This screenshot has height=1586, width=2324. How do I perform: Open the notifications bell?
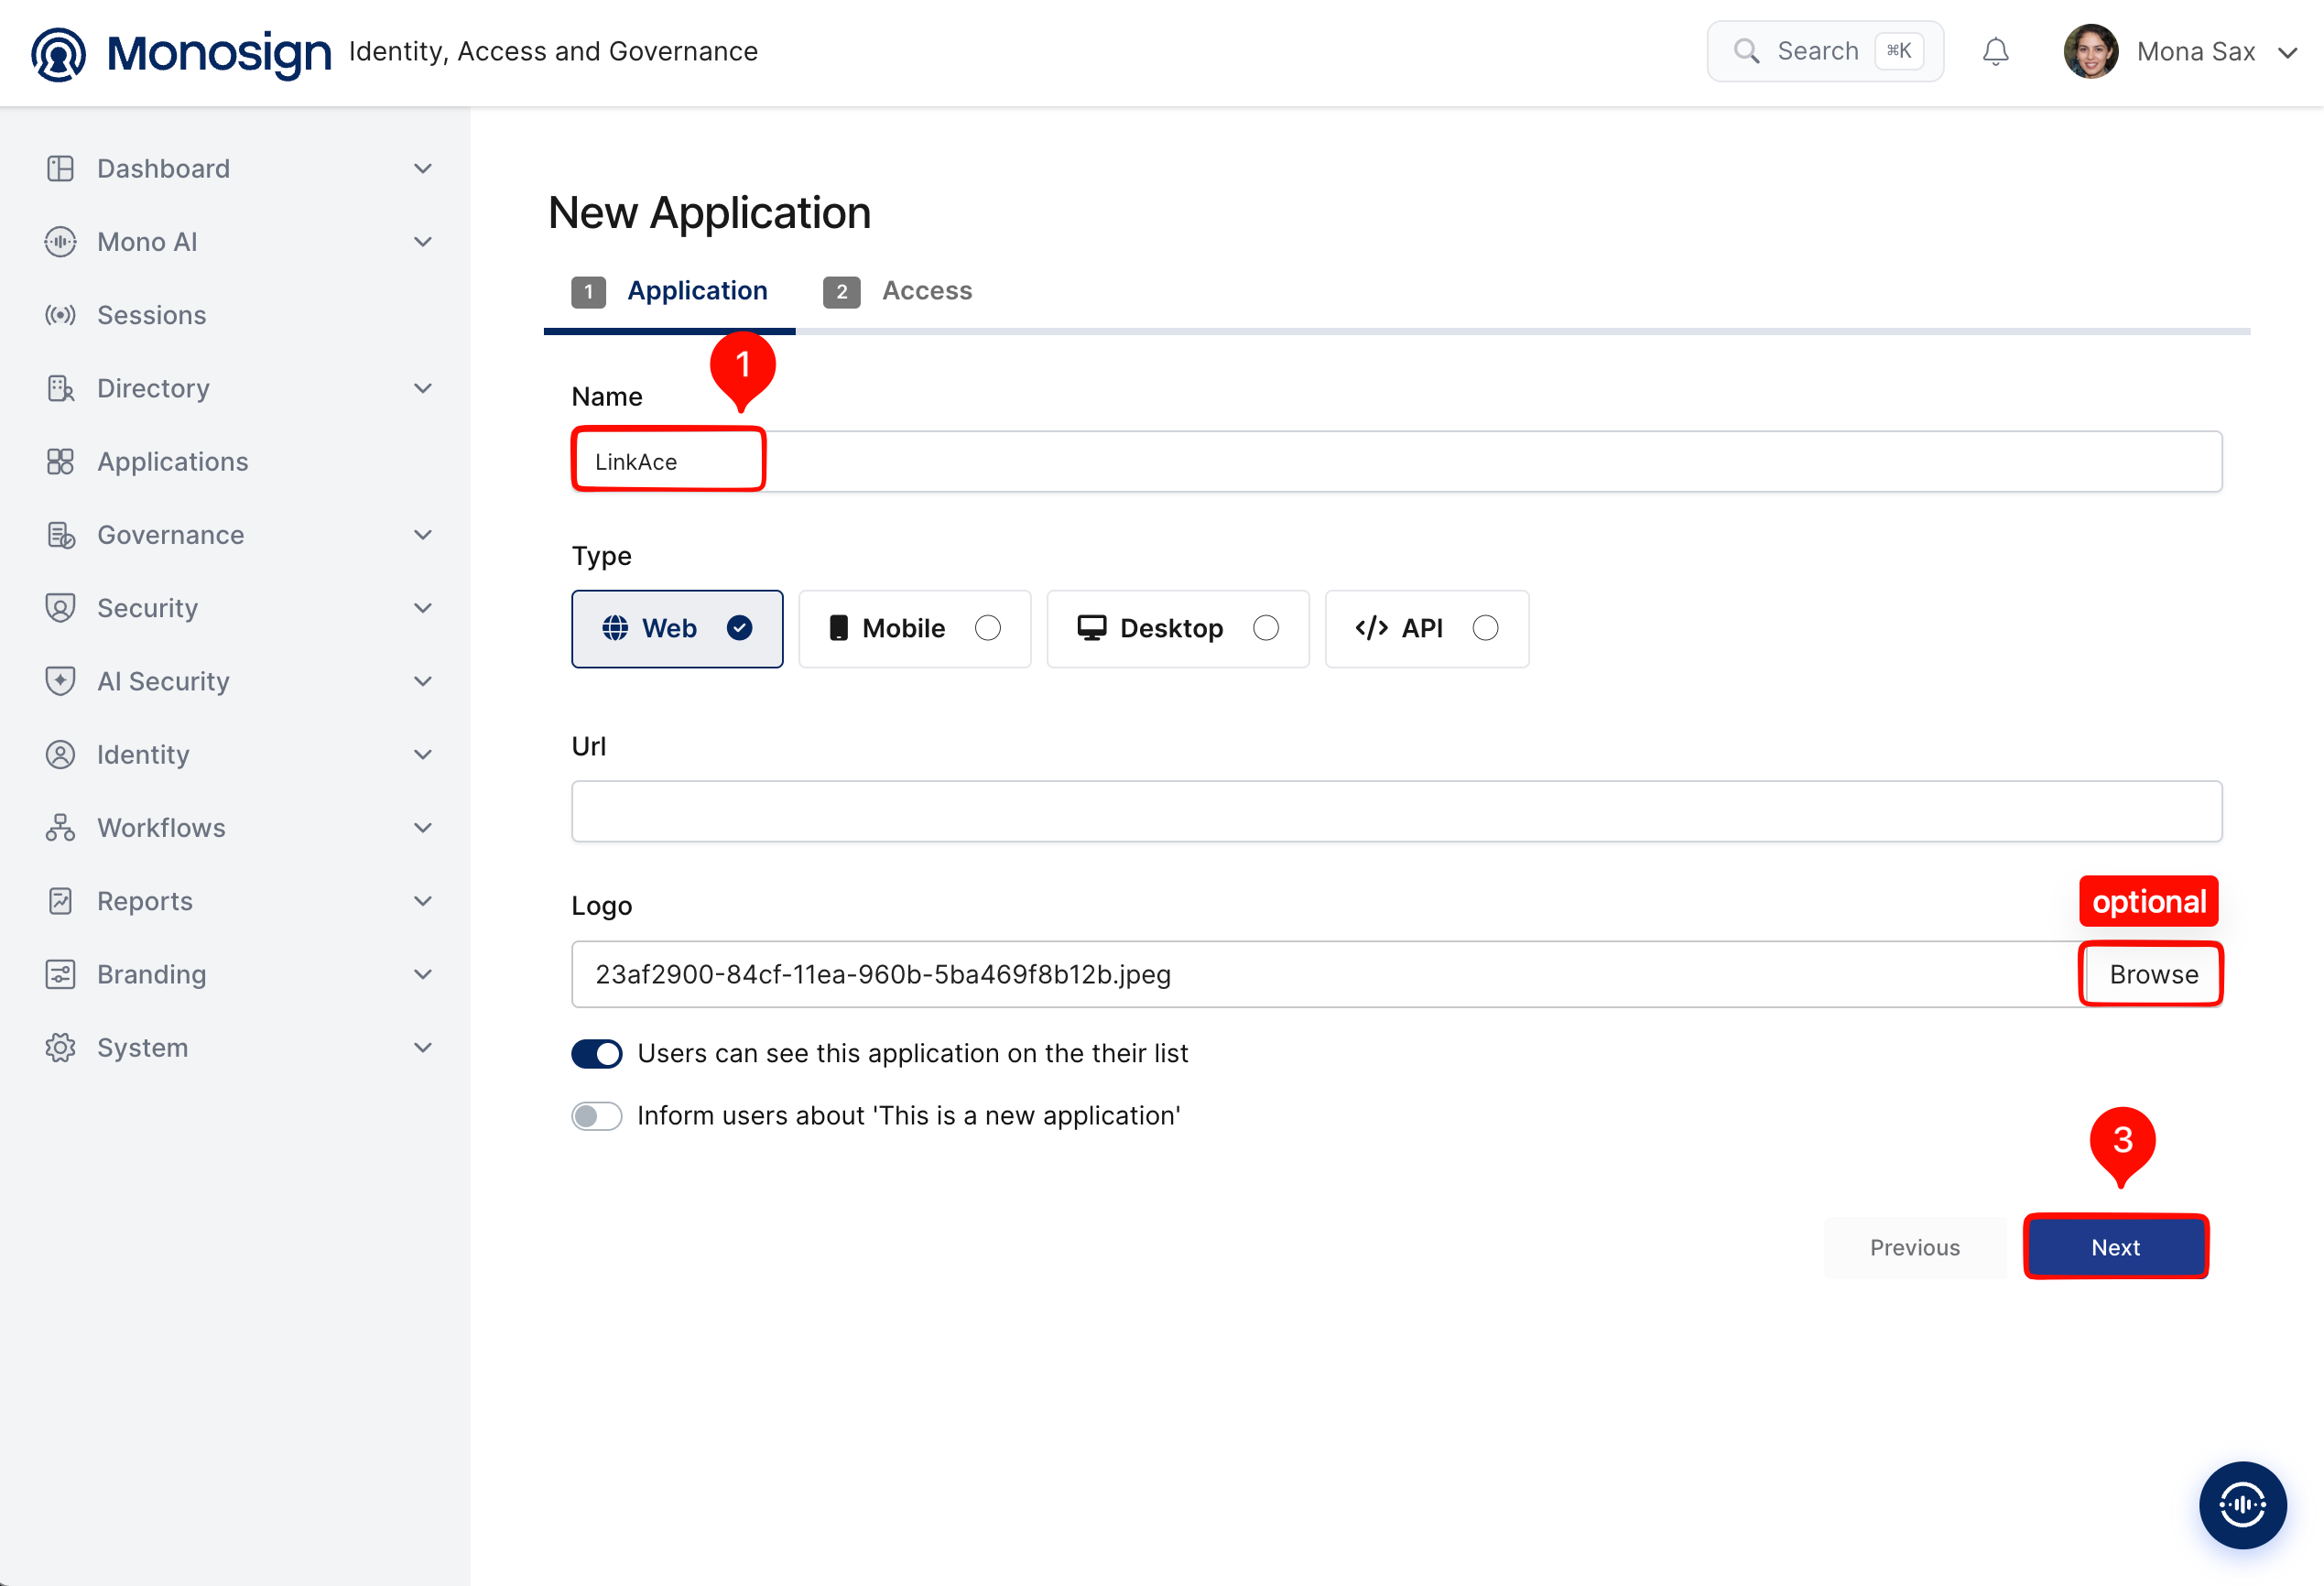1995,51
